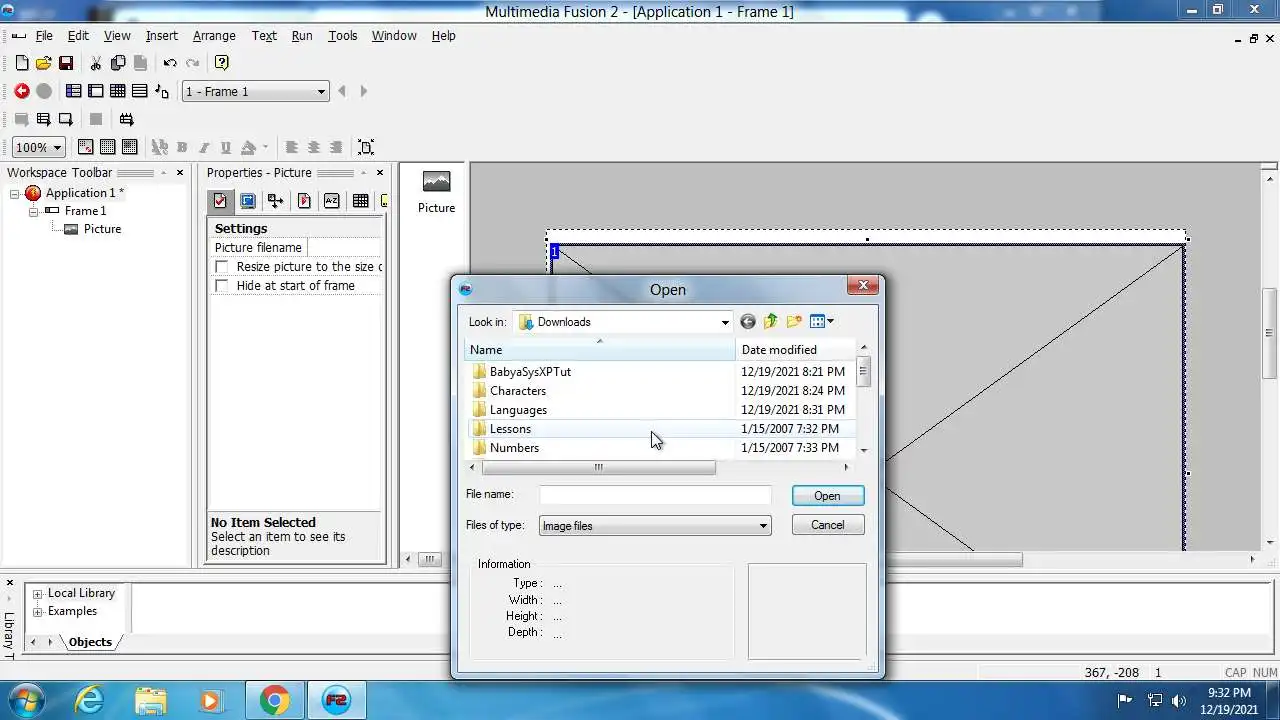Save the application with the floppy icon
Screen dimensions: 1280x720
[65, 63]
